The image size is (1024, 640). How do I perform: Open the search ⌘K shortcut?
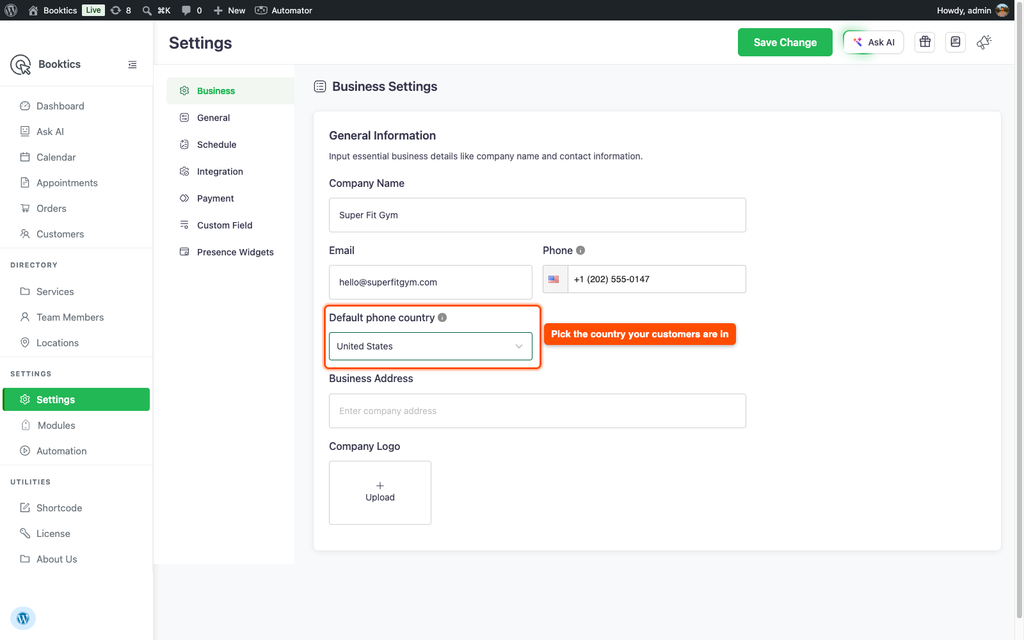[157, 10]
